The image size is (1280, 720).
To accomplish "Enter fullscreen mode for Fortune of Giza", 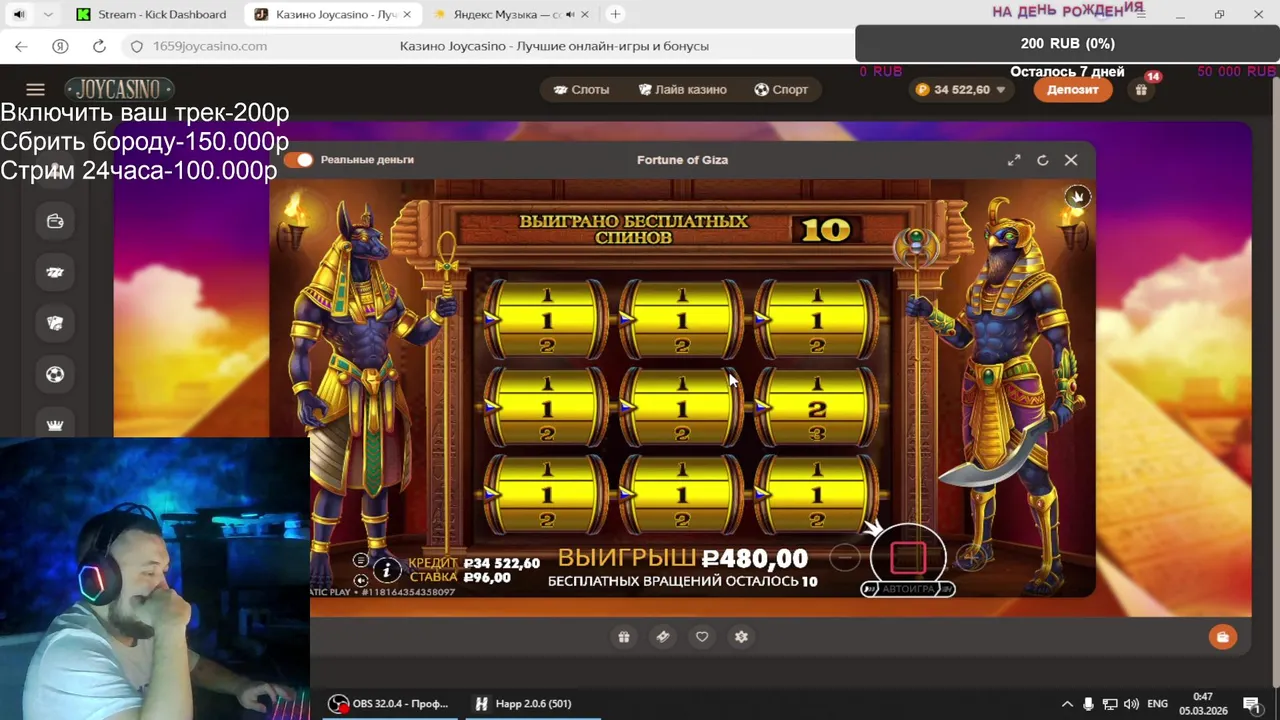I will tap(1014, 160).
